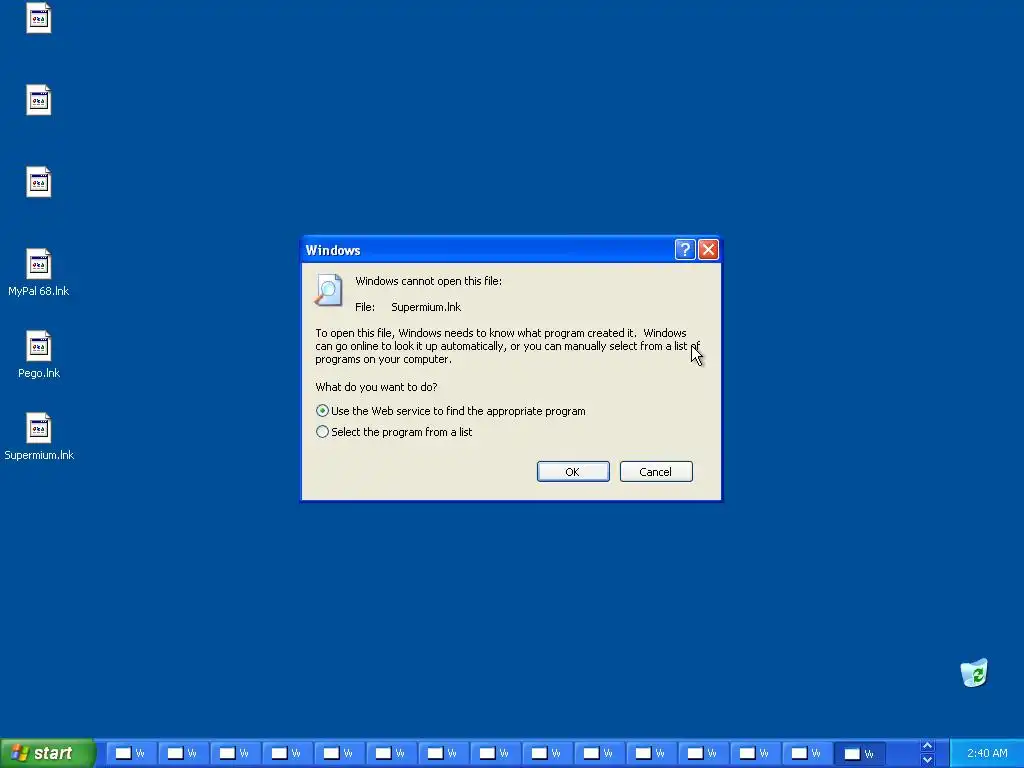Click the Recycle Bin icon
The height and width of the screenshot is (768, 1024).
[x=974, y=673]
